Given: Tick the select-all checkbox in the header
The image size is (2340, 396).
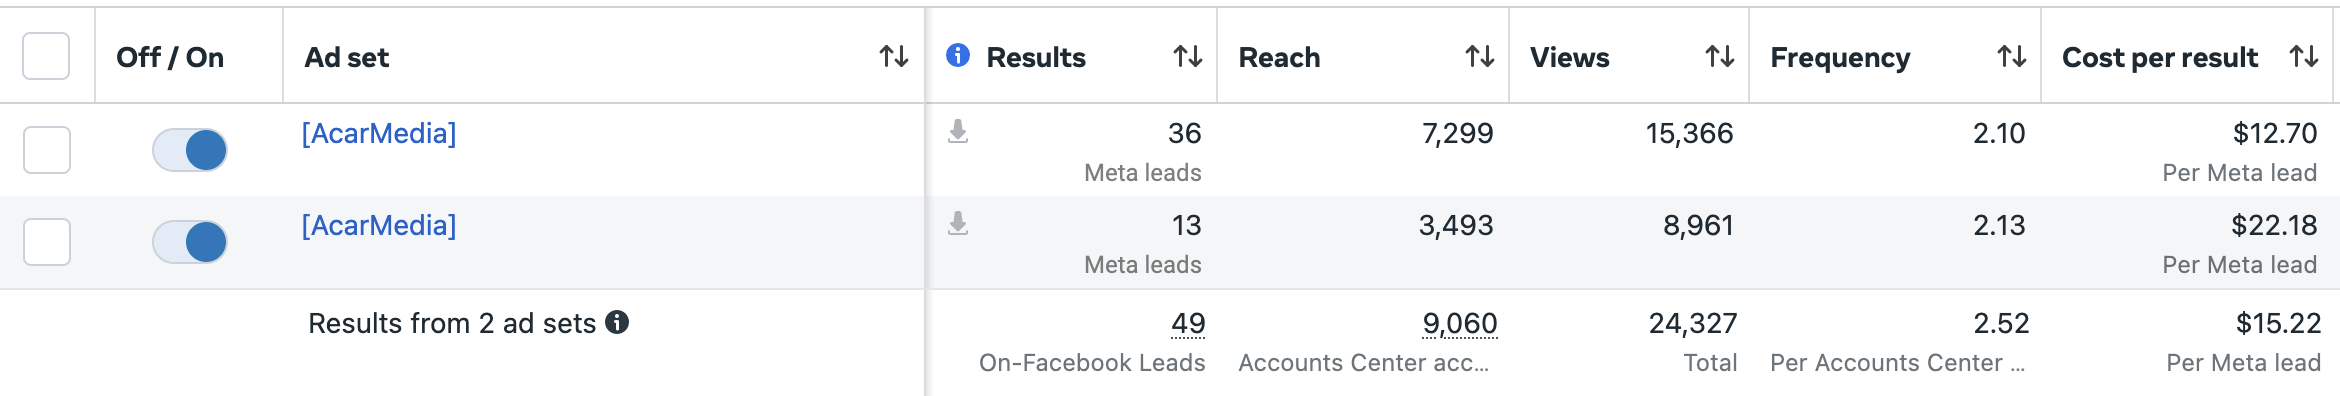Looking at the screenshot, I should (46, 56).
